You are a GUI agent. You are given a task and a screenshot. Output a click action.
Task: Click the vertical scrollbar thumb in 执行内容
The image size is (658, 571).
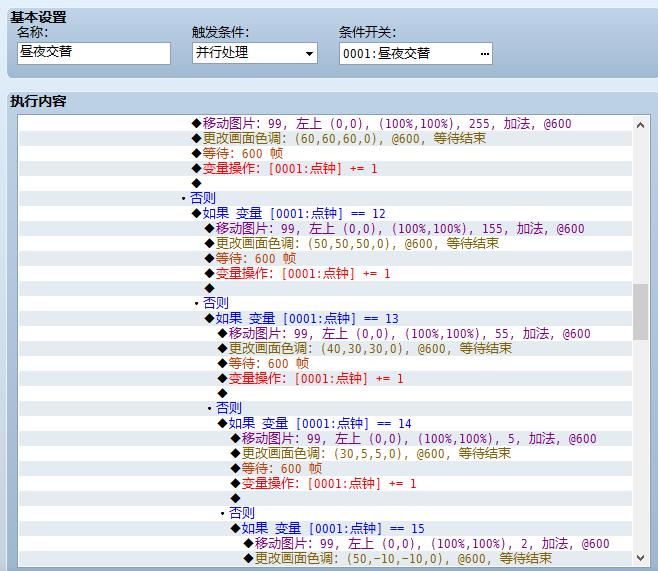(x=640, y=312)
